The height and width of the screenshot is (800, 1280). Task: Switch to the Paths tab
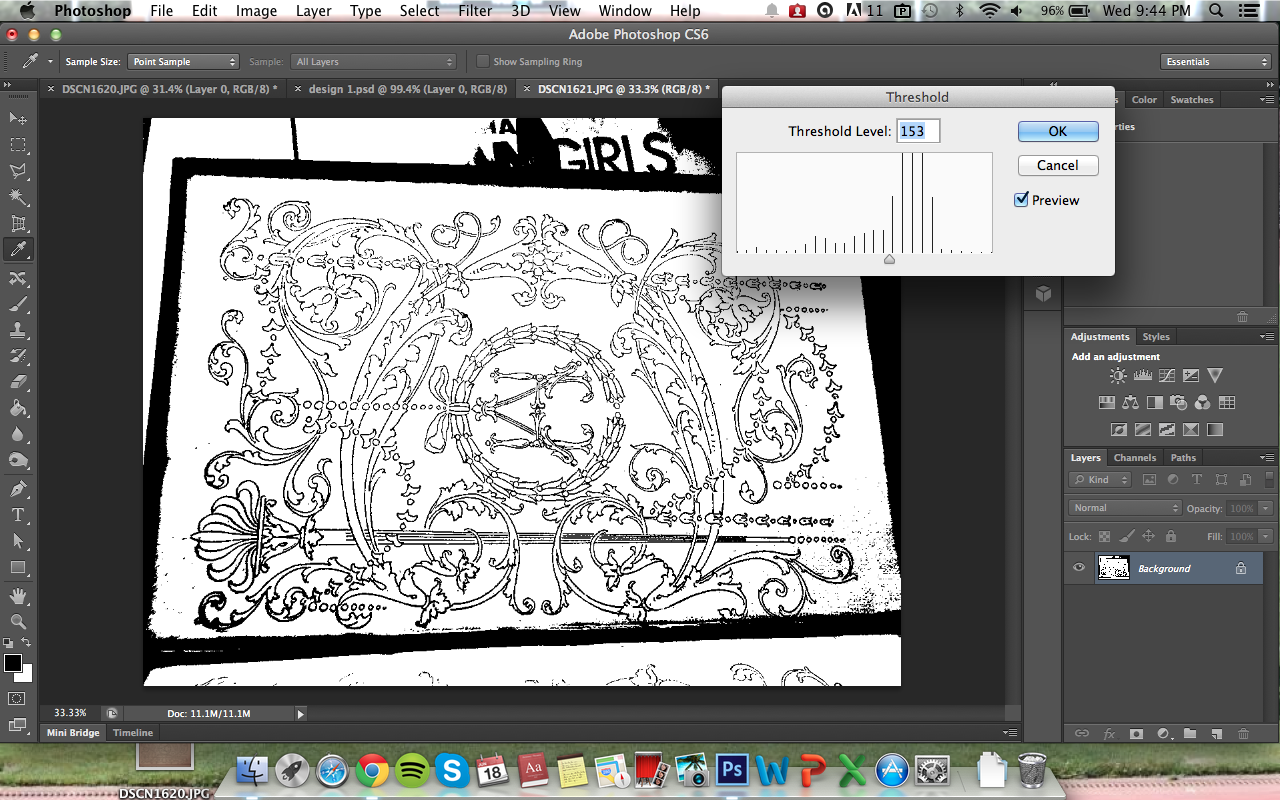click(x=1183, y=458)
